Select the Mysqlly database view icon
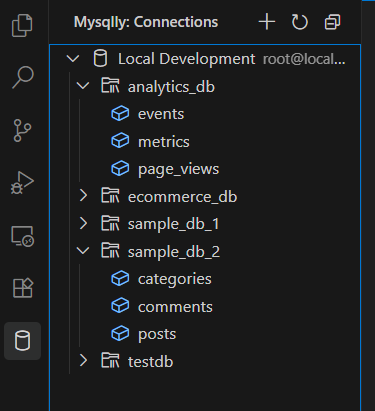Screen dimensions: 375x411 click(x=23, y=341)
